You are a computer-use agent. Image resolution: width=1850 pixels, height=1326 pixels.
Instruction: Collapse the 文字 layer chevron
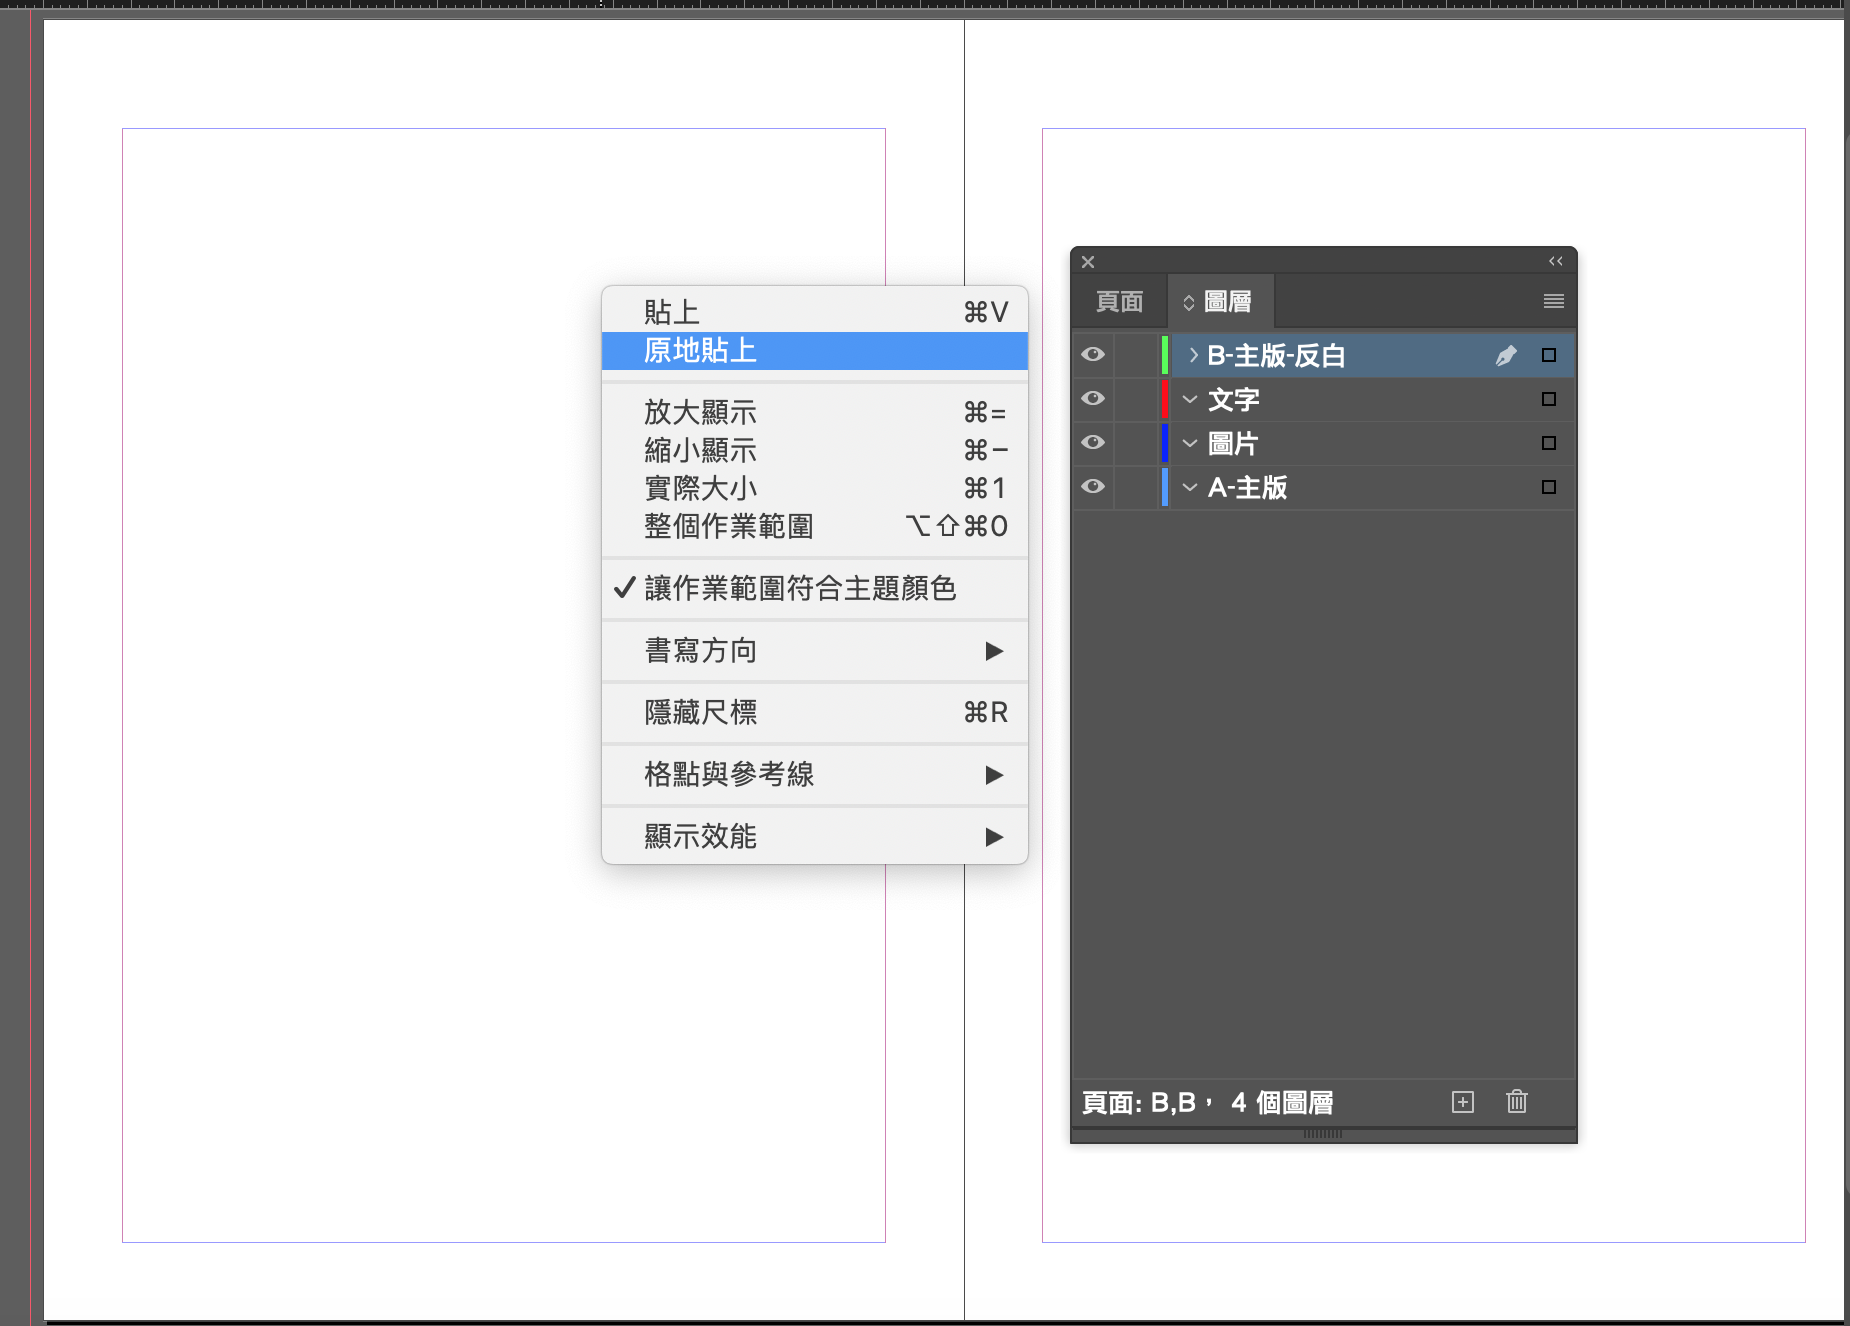[x=1190, y=399]
